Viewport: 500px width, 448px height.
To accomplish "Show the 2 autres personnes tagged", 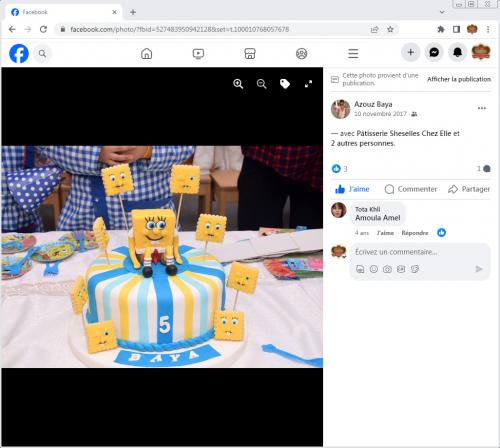I will click(x=363, y=143).
